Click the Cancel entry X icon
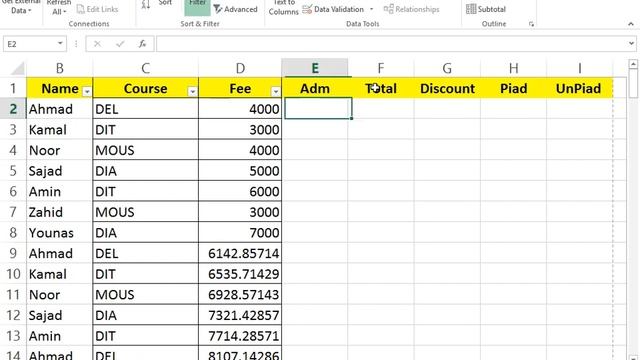The width and height of the screenshot is (640, 360). point(97,44)
